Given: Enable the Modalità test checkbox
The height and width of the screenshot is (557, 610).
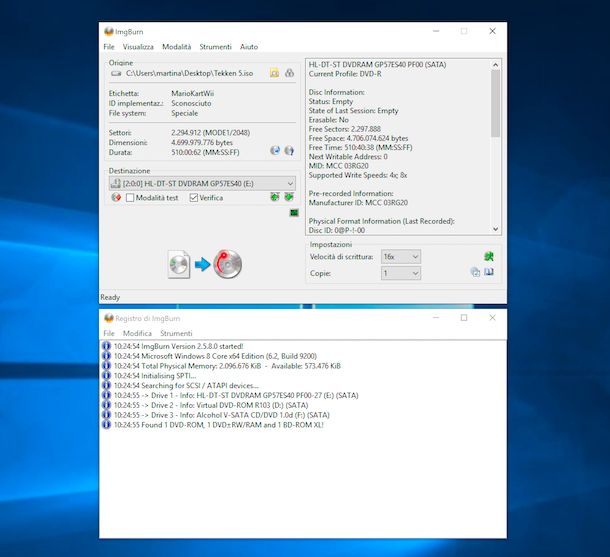Looking at the screenshot, I should [x=130, y=198].
